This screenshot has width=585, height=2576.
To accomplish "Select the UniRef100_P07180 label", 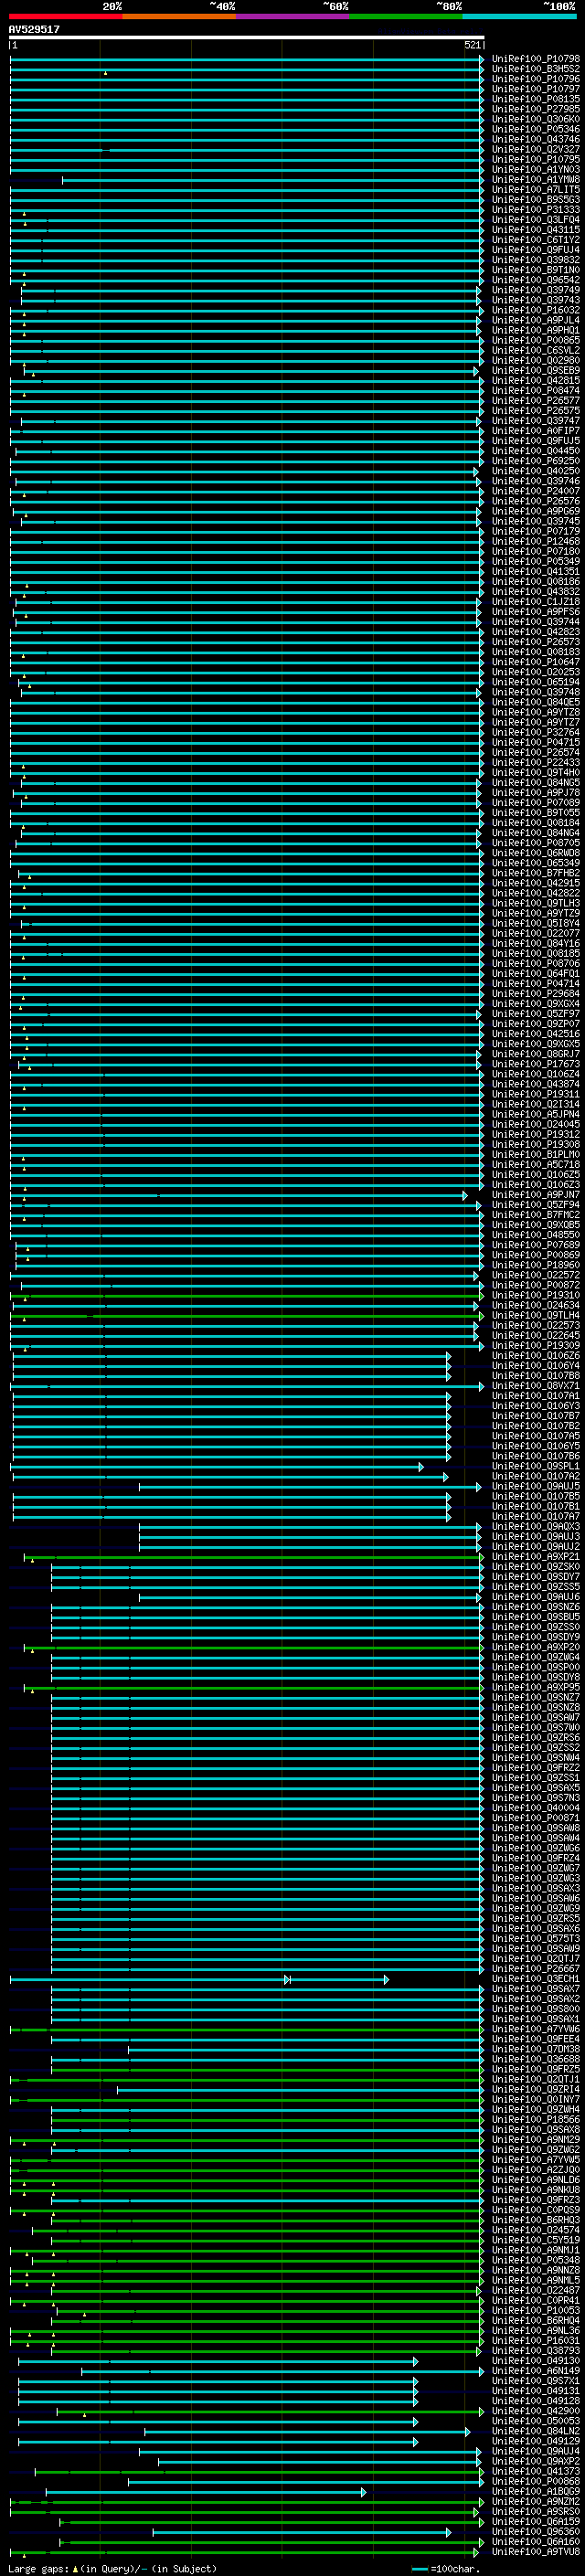I will coord(536,551).
